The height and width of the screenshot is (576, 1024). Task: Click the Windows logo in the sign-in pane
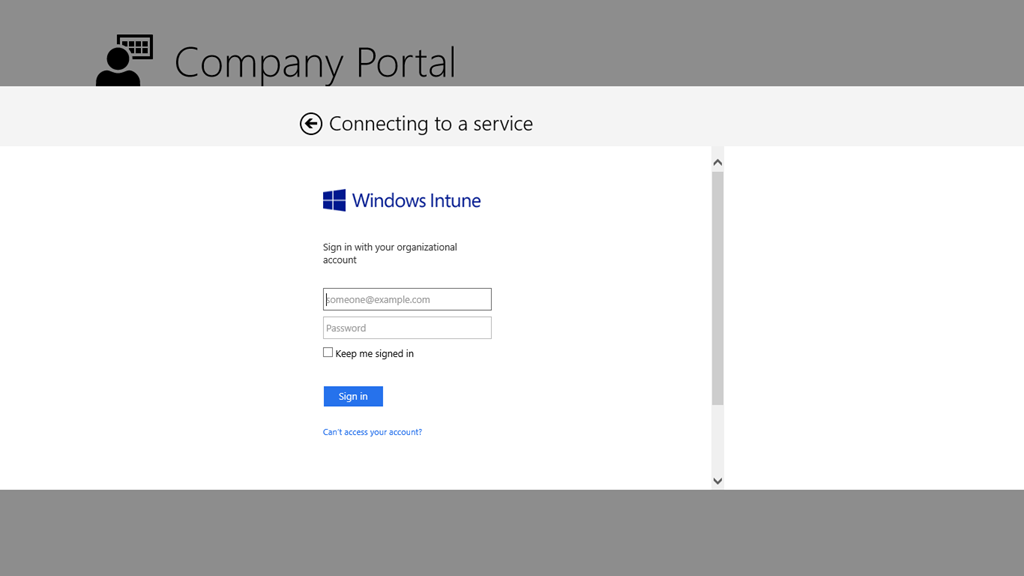pos(334,200)
